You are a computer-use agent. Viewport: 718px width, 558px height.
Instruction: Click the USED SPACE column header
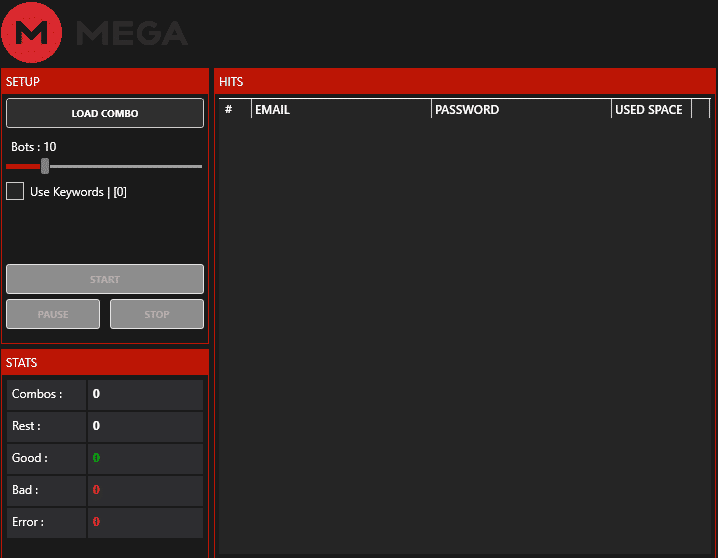[651, 109]
